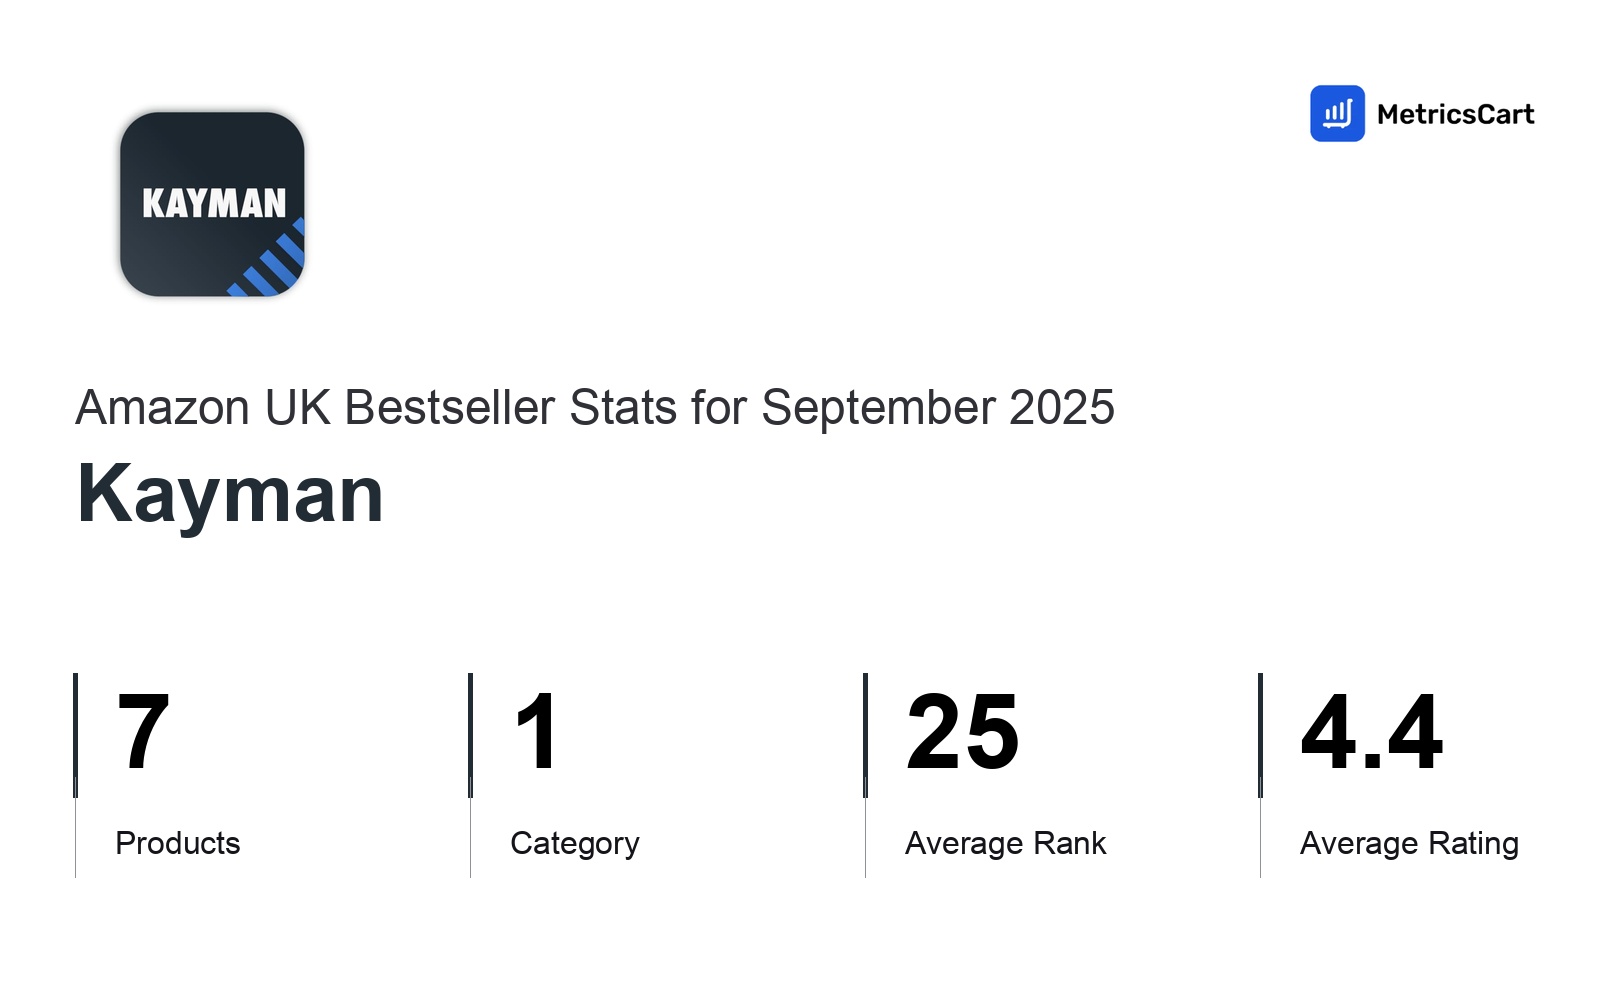
Task: Select the 4.4 average rating value
Action: (1371, 733)
